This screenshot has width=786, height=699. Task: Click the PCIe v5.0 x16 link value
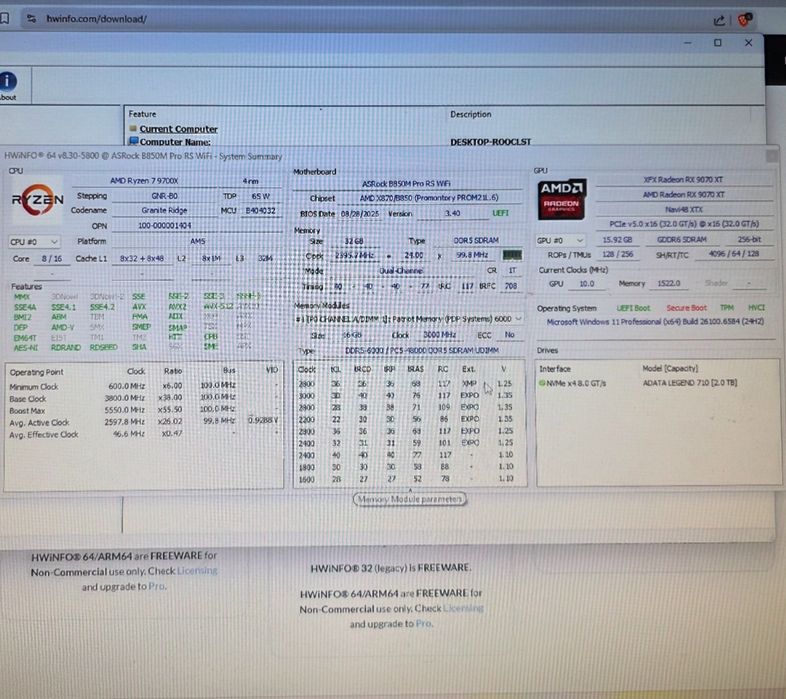pyautogui.click(x=684, y=224)
